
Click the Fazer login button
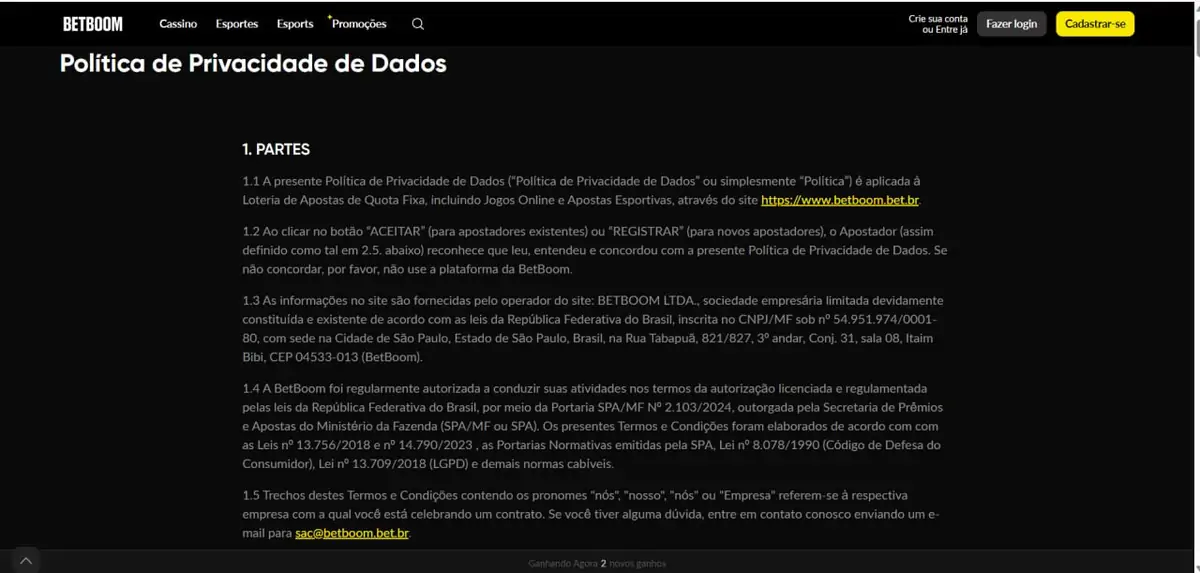[1012, 24]
